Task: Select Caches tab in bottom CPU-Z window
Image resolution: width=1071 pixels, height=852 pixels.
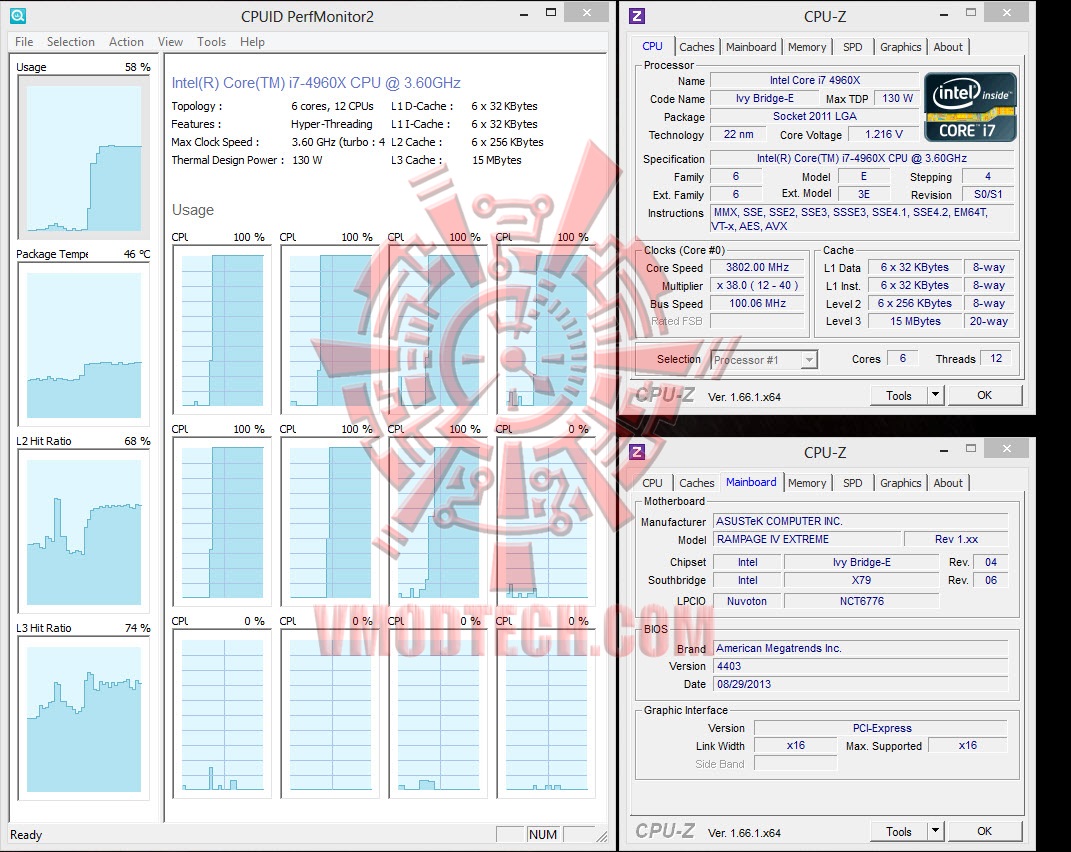Action: (697, 482)
